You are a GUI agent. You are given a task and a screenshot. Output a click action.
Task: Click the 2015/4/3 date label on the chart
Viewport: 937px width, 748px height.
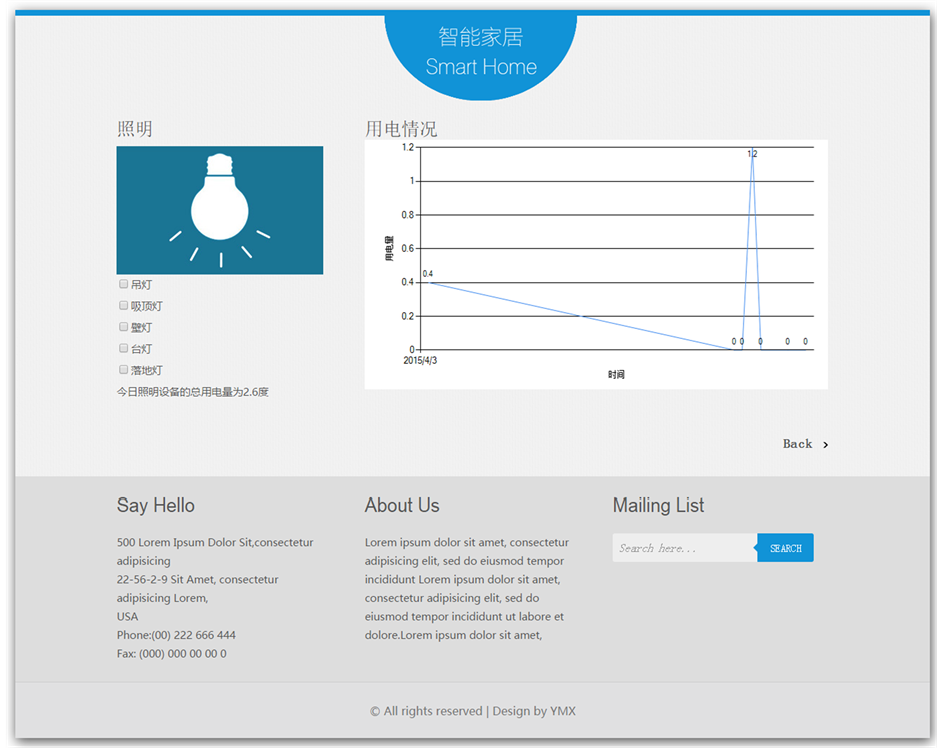click(420, 360)
